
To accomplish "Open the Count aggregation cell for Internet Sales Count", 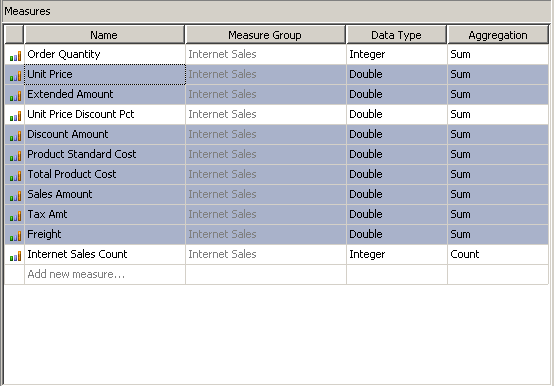I will coord(498,255).
